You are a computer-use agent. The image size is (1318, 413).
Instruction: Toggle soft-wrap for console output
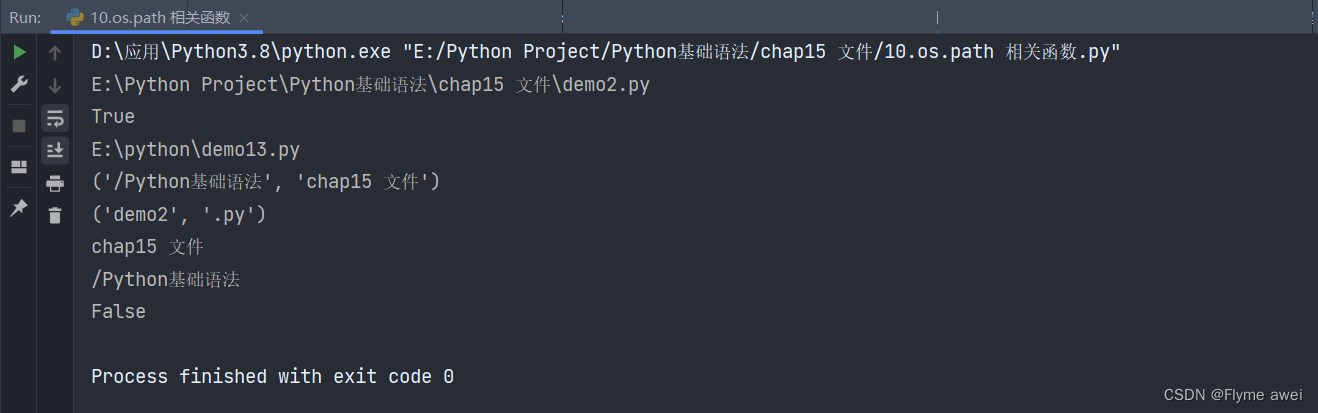point(55,118)
